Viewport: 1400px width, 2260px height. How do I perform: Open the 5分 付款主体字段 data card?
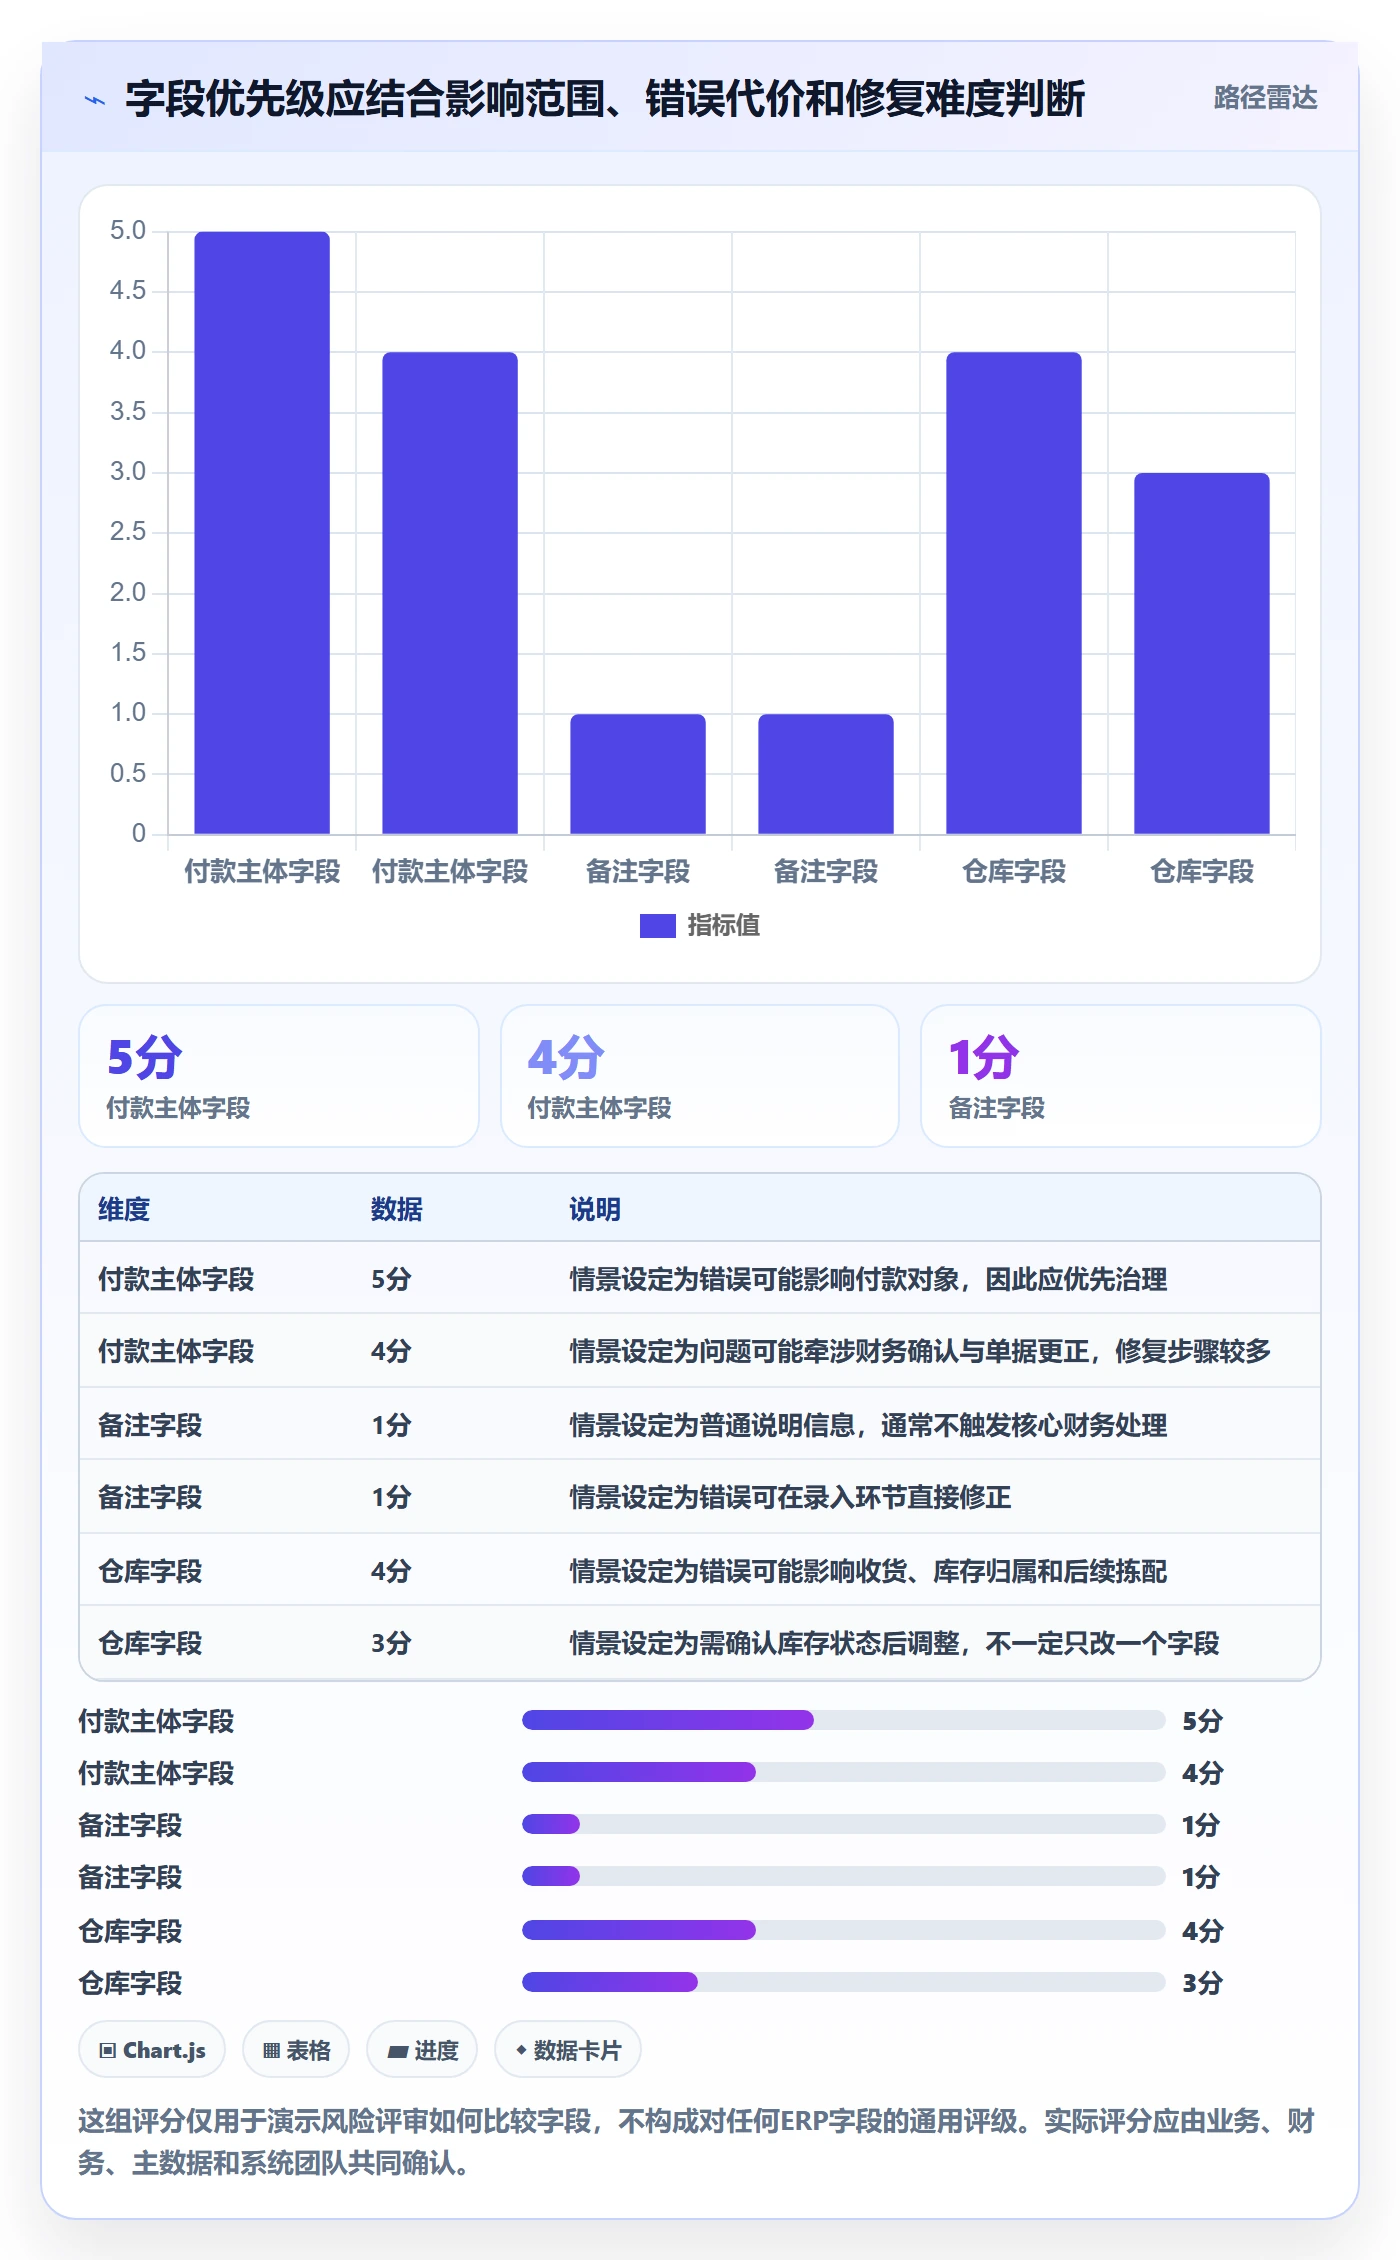(279, 1076)
